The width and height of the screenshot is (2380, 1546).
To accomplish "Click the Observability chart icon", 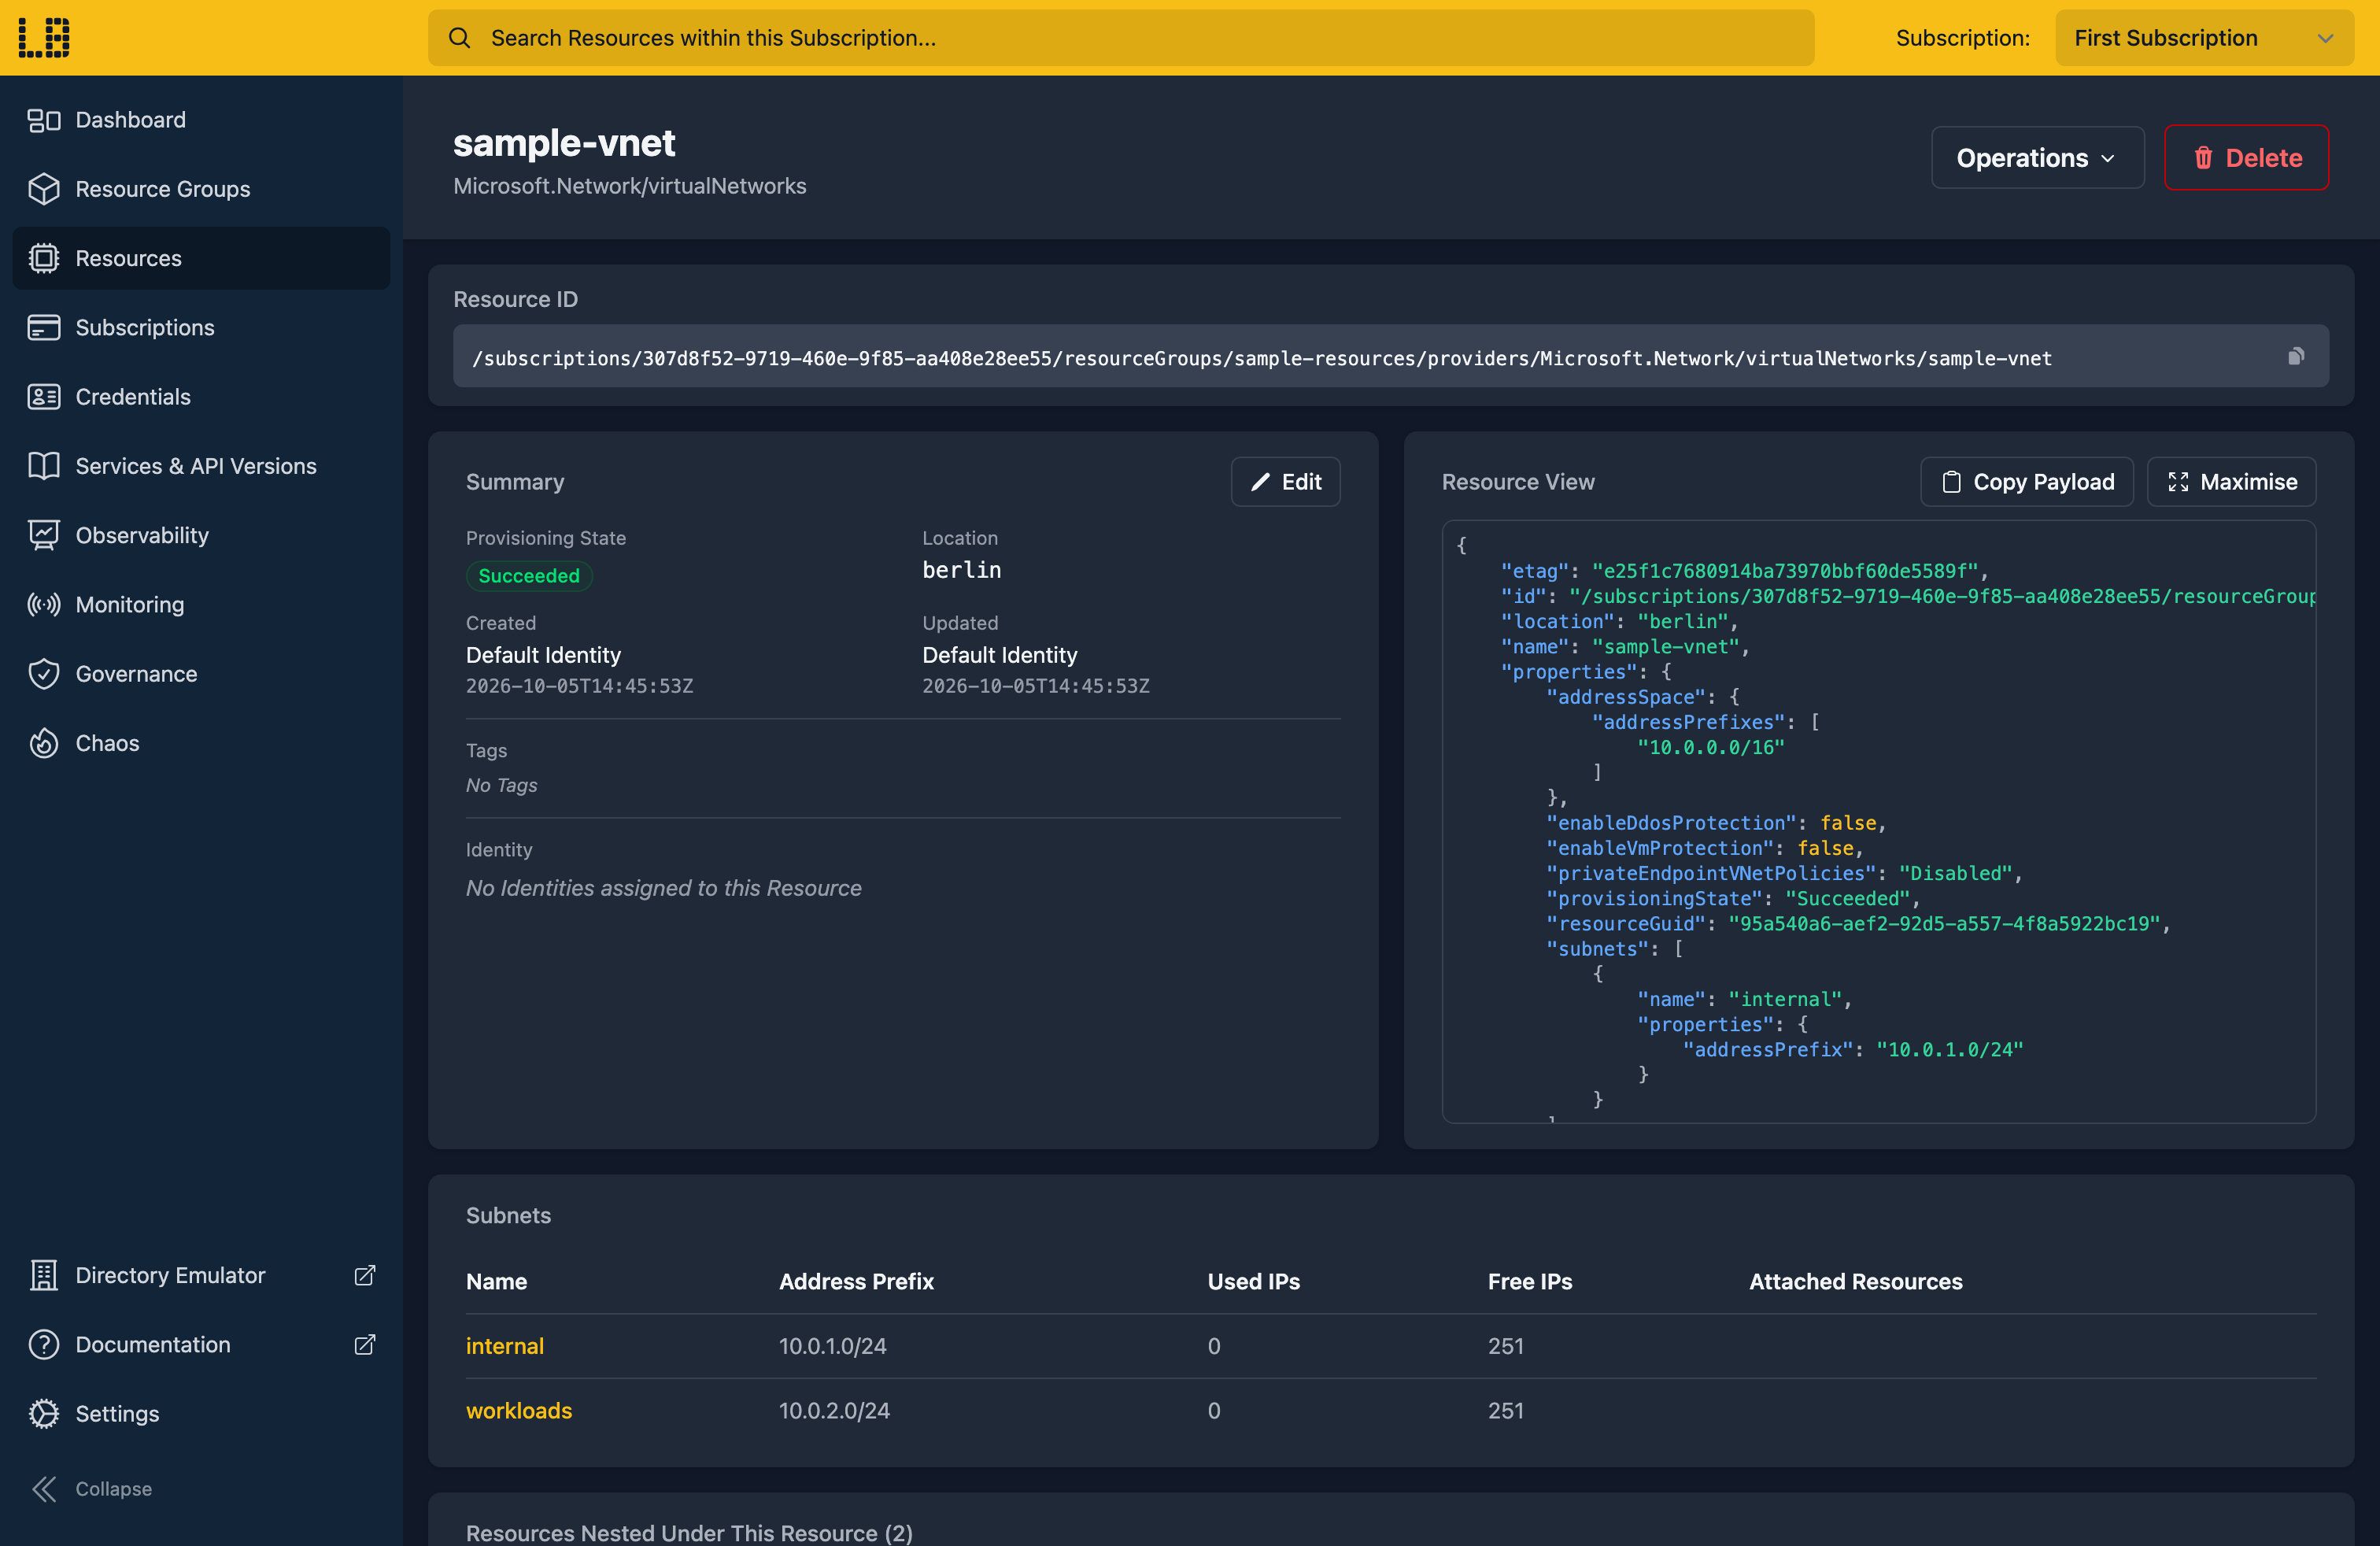I will pyautogui.click(x=44, y=535).
